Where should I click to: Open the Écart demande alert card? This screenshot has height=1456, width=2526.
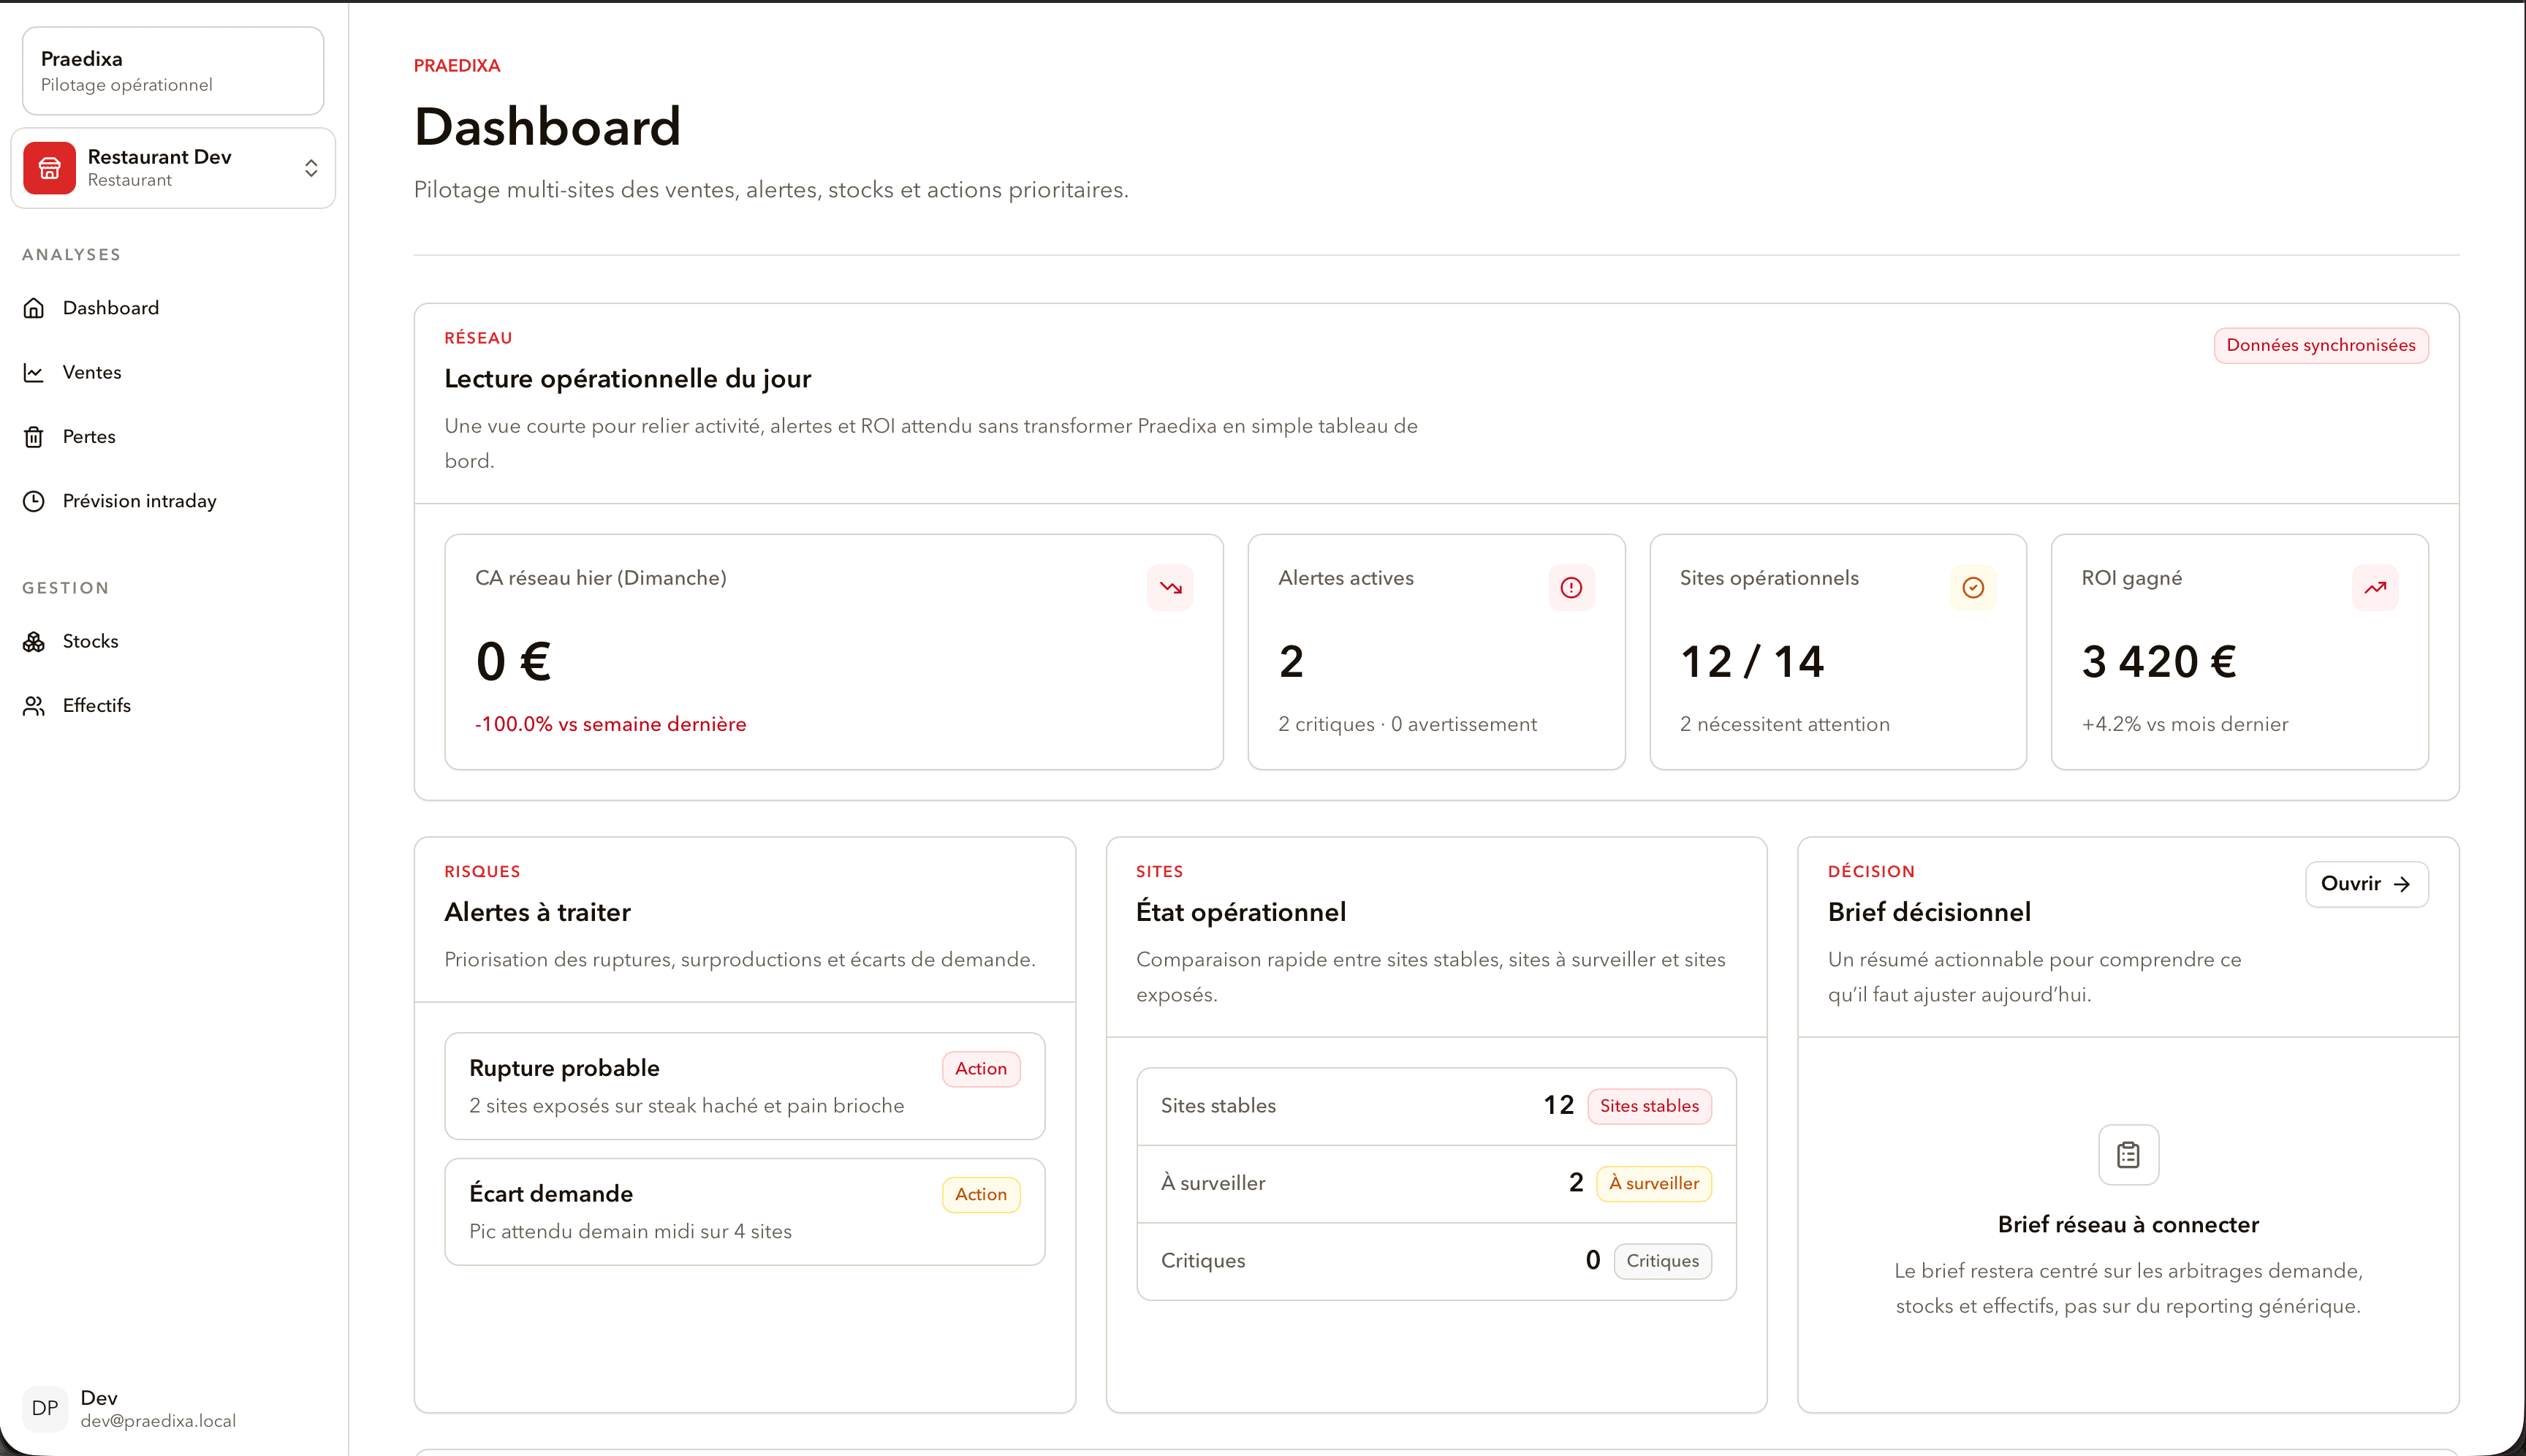pos(744,1212)
